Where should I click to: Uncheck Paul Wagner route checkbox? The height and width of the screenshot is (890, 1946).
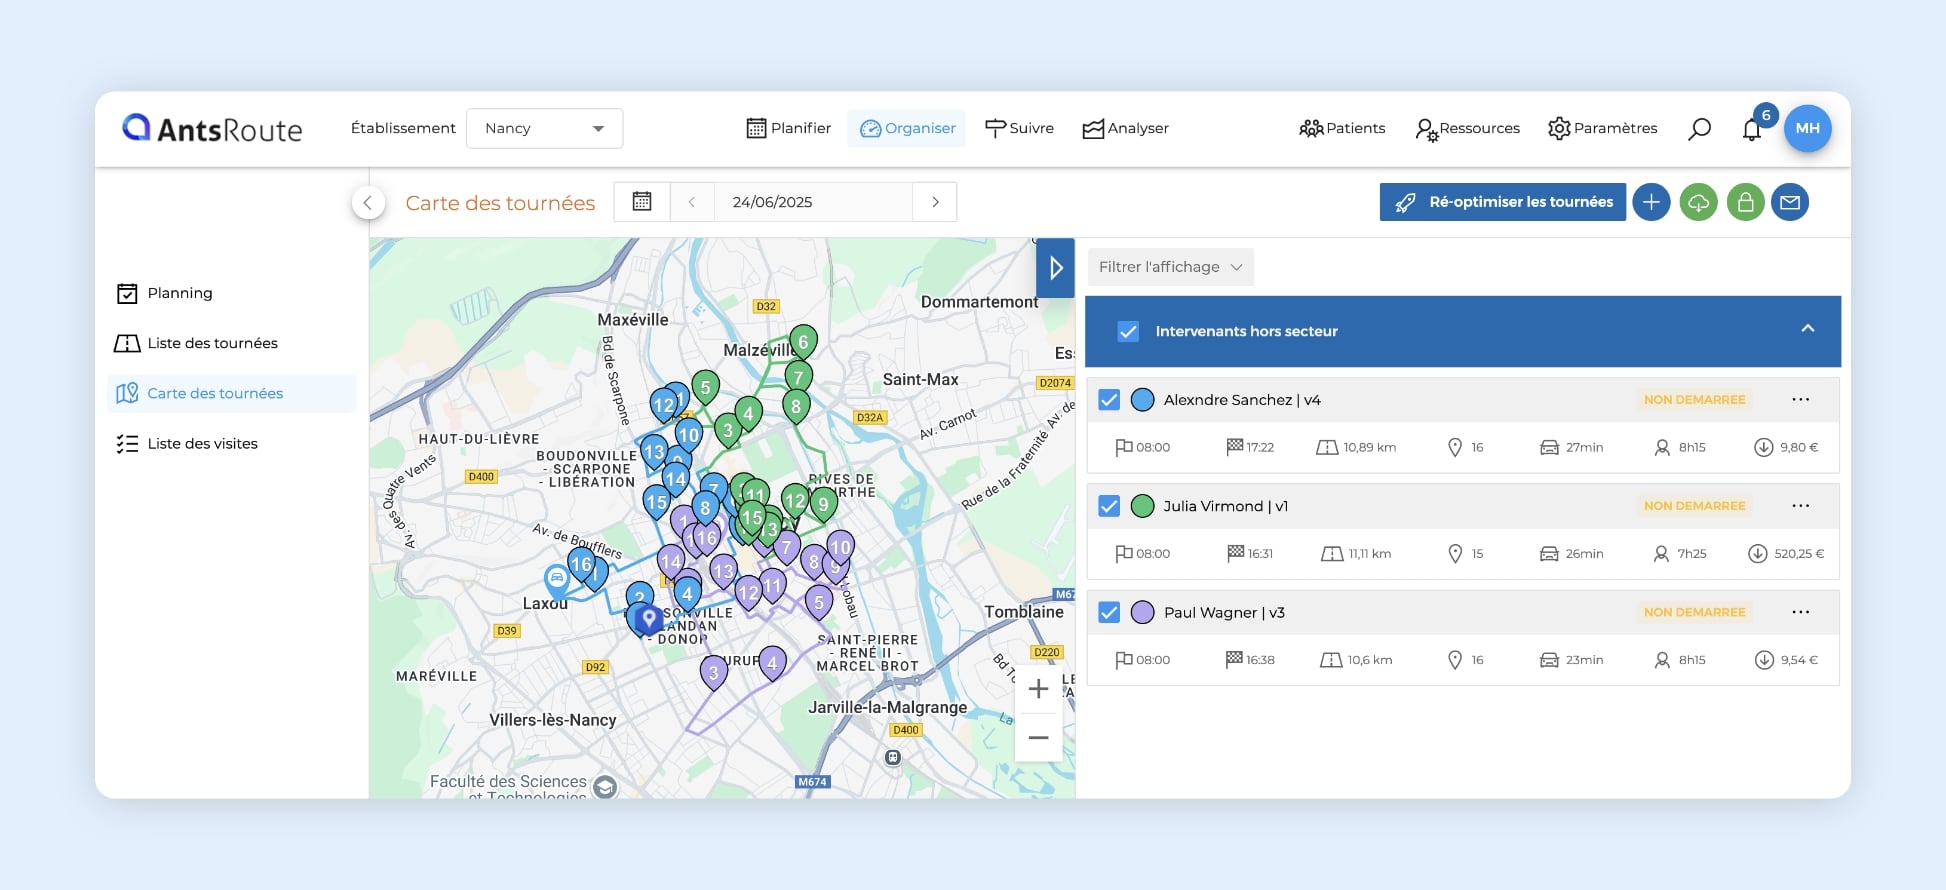point(1109,612)
